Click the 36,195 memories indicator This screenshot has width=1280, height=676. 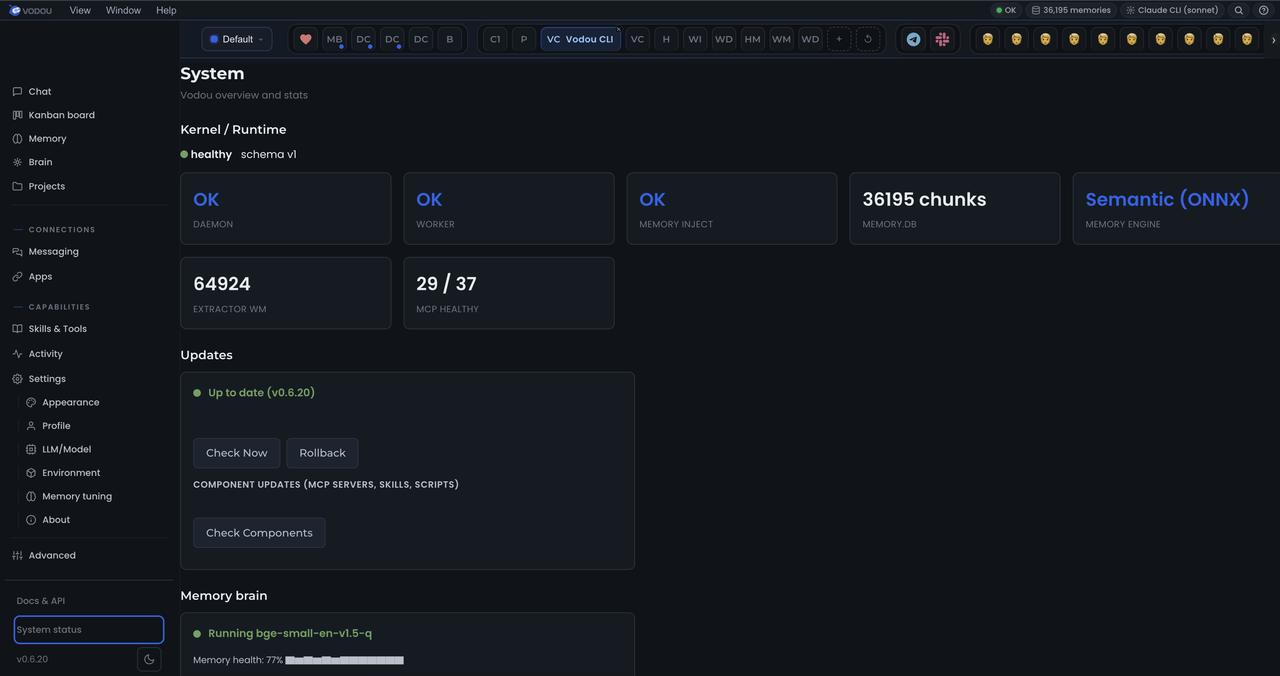tap(1071, 10)
